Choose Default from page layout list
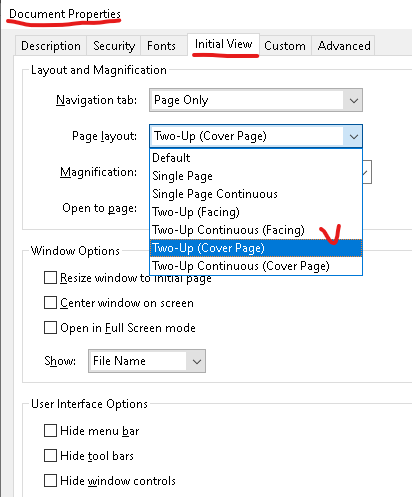This screenshot has height=497, width=412. (256, 158)
